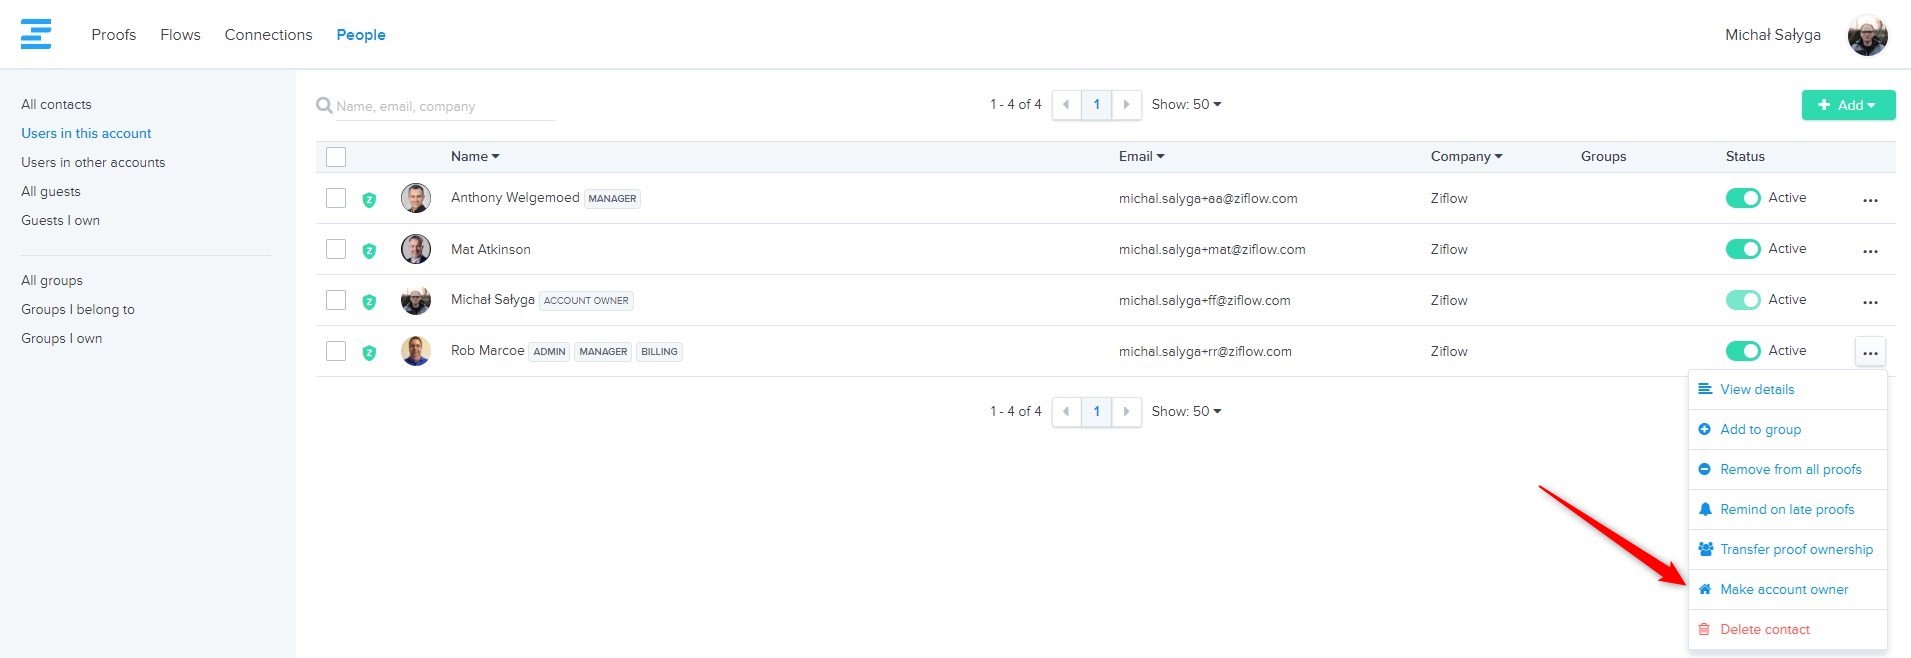Screen dimensions: 1911x658
Task: Click green shield badge next to Anthony Welgemoed
Action: coord(369,199)
